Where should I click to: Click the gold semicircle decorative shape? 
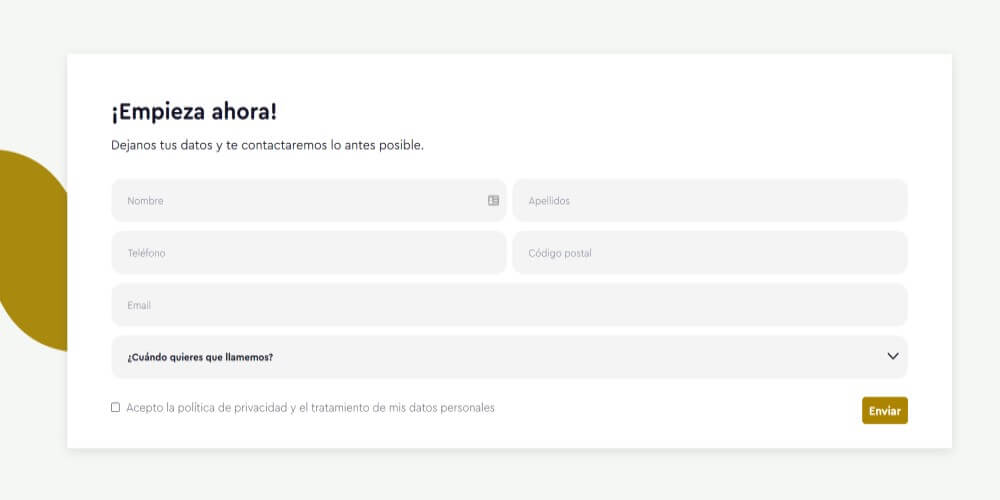32,250
